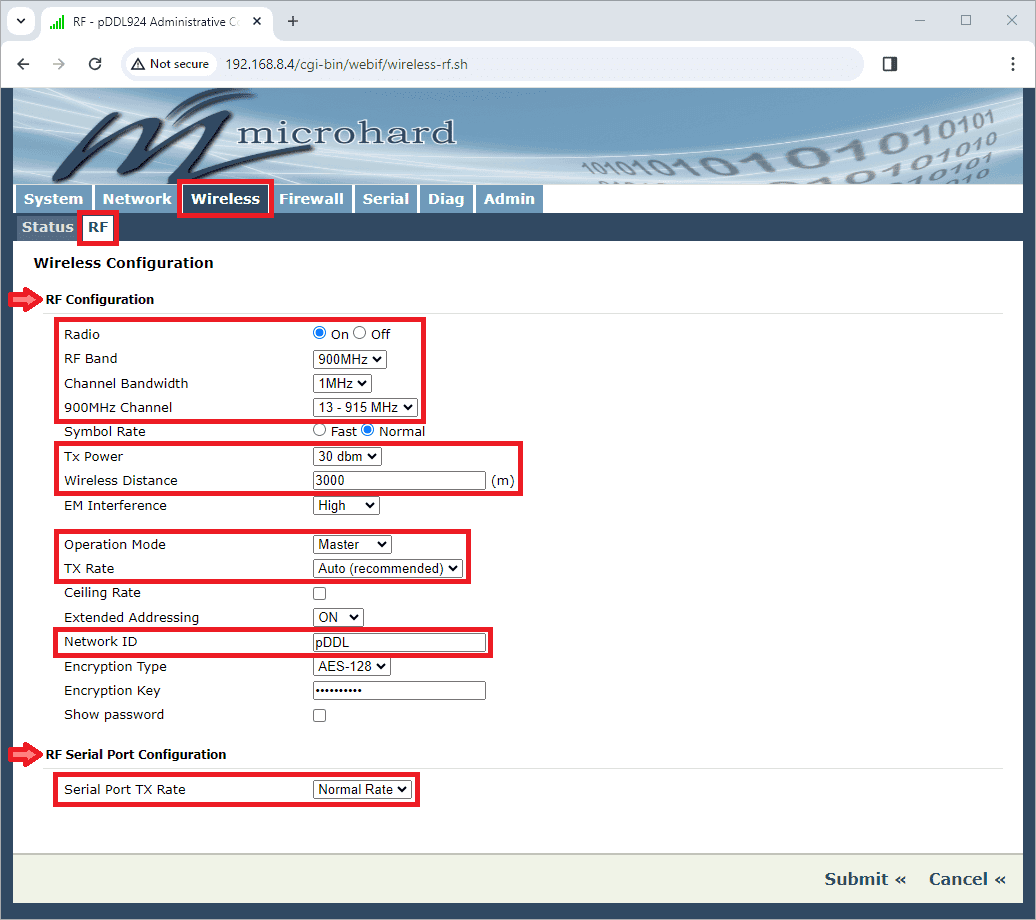
Task: Open the Tx Power dropdown
Action: pyautogui.click(x=347, y=456)
